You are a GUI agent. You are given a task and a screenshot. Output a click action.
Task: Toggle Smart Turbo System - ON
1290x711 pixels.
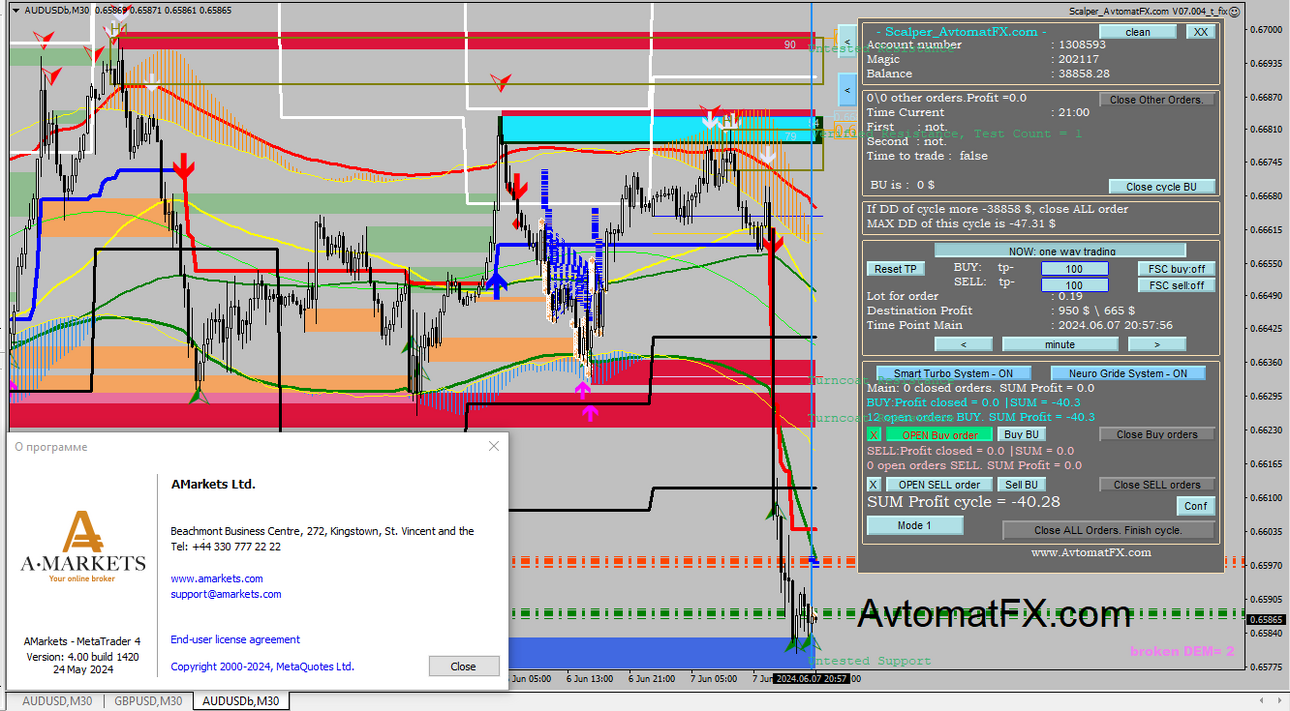[953, 373]
